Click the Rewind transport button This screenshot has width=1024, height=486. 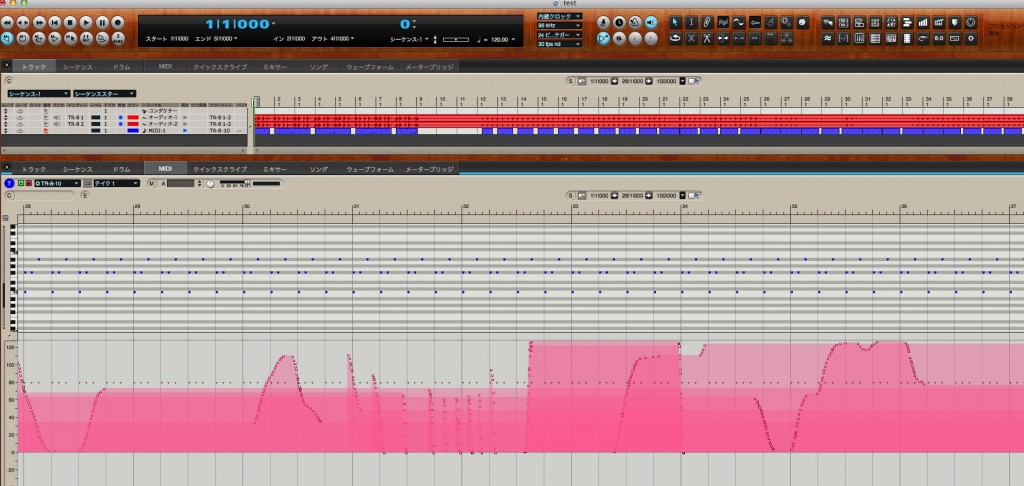(x=7, y=23)
